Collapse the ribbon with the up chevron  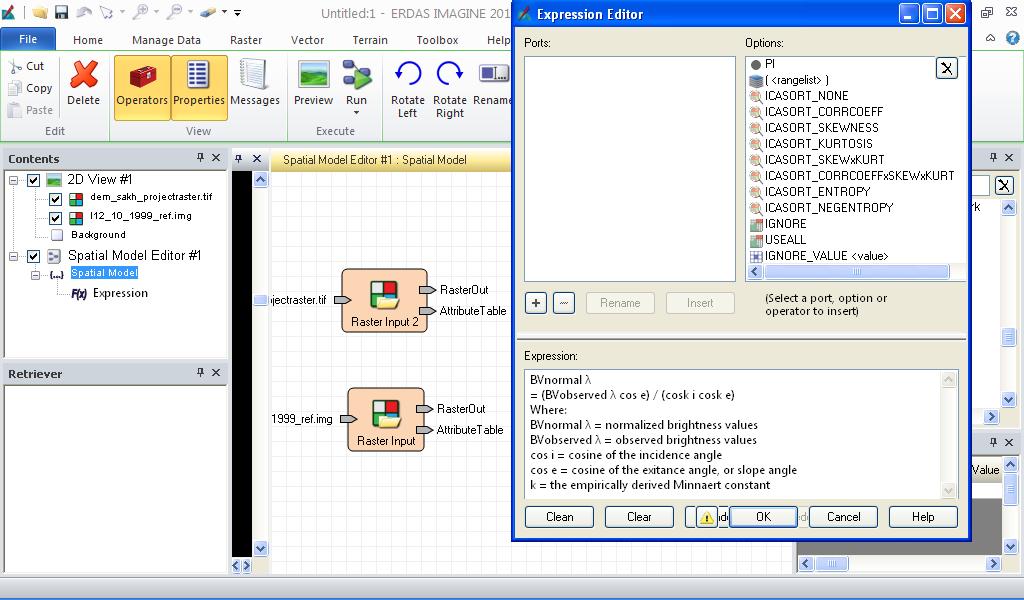tap(991, 38)
